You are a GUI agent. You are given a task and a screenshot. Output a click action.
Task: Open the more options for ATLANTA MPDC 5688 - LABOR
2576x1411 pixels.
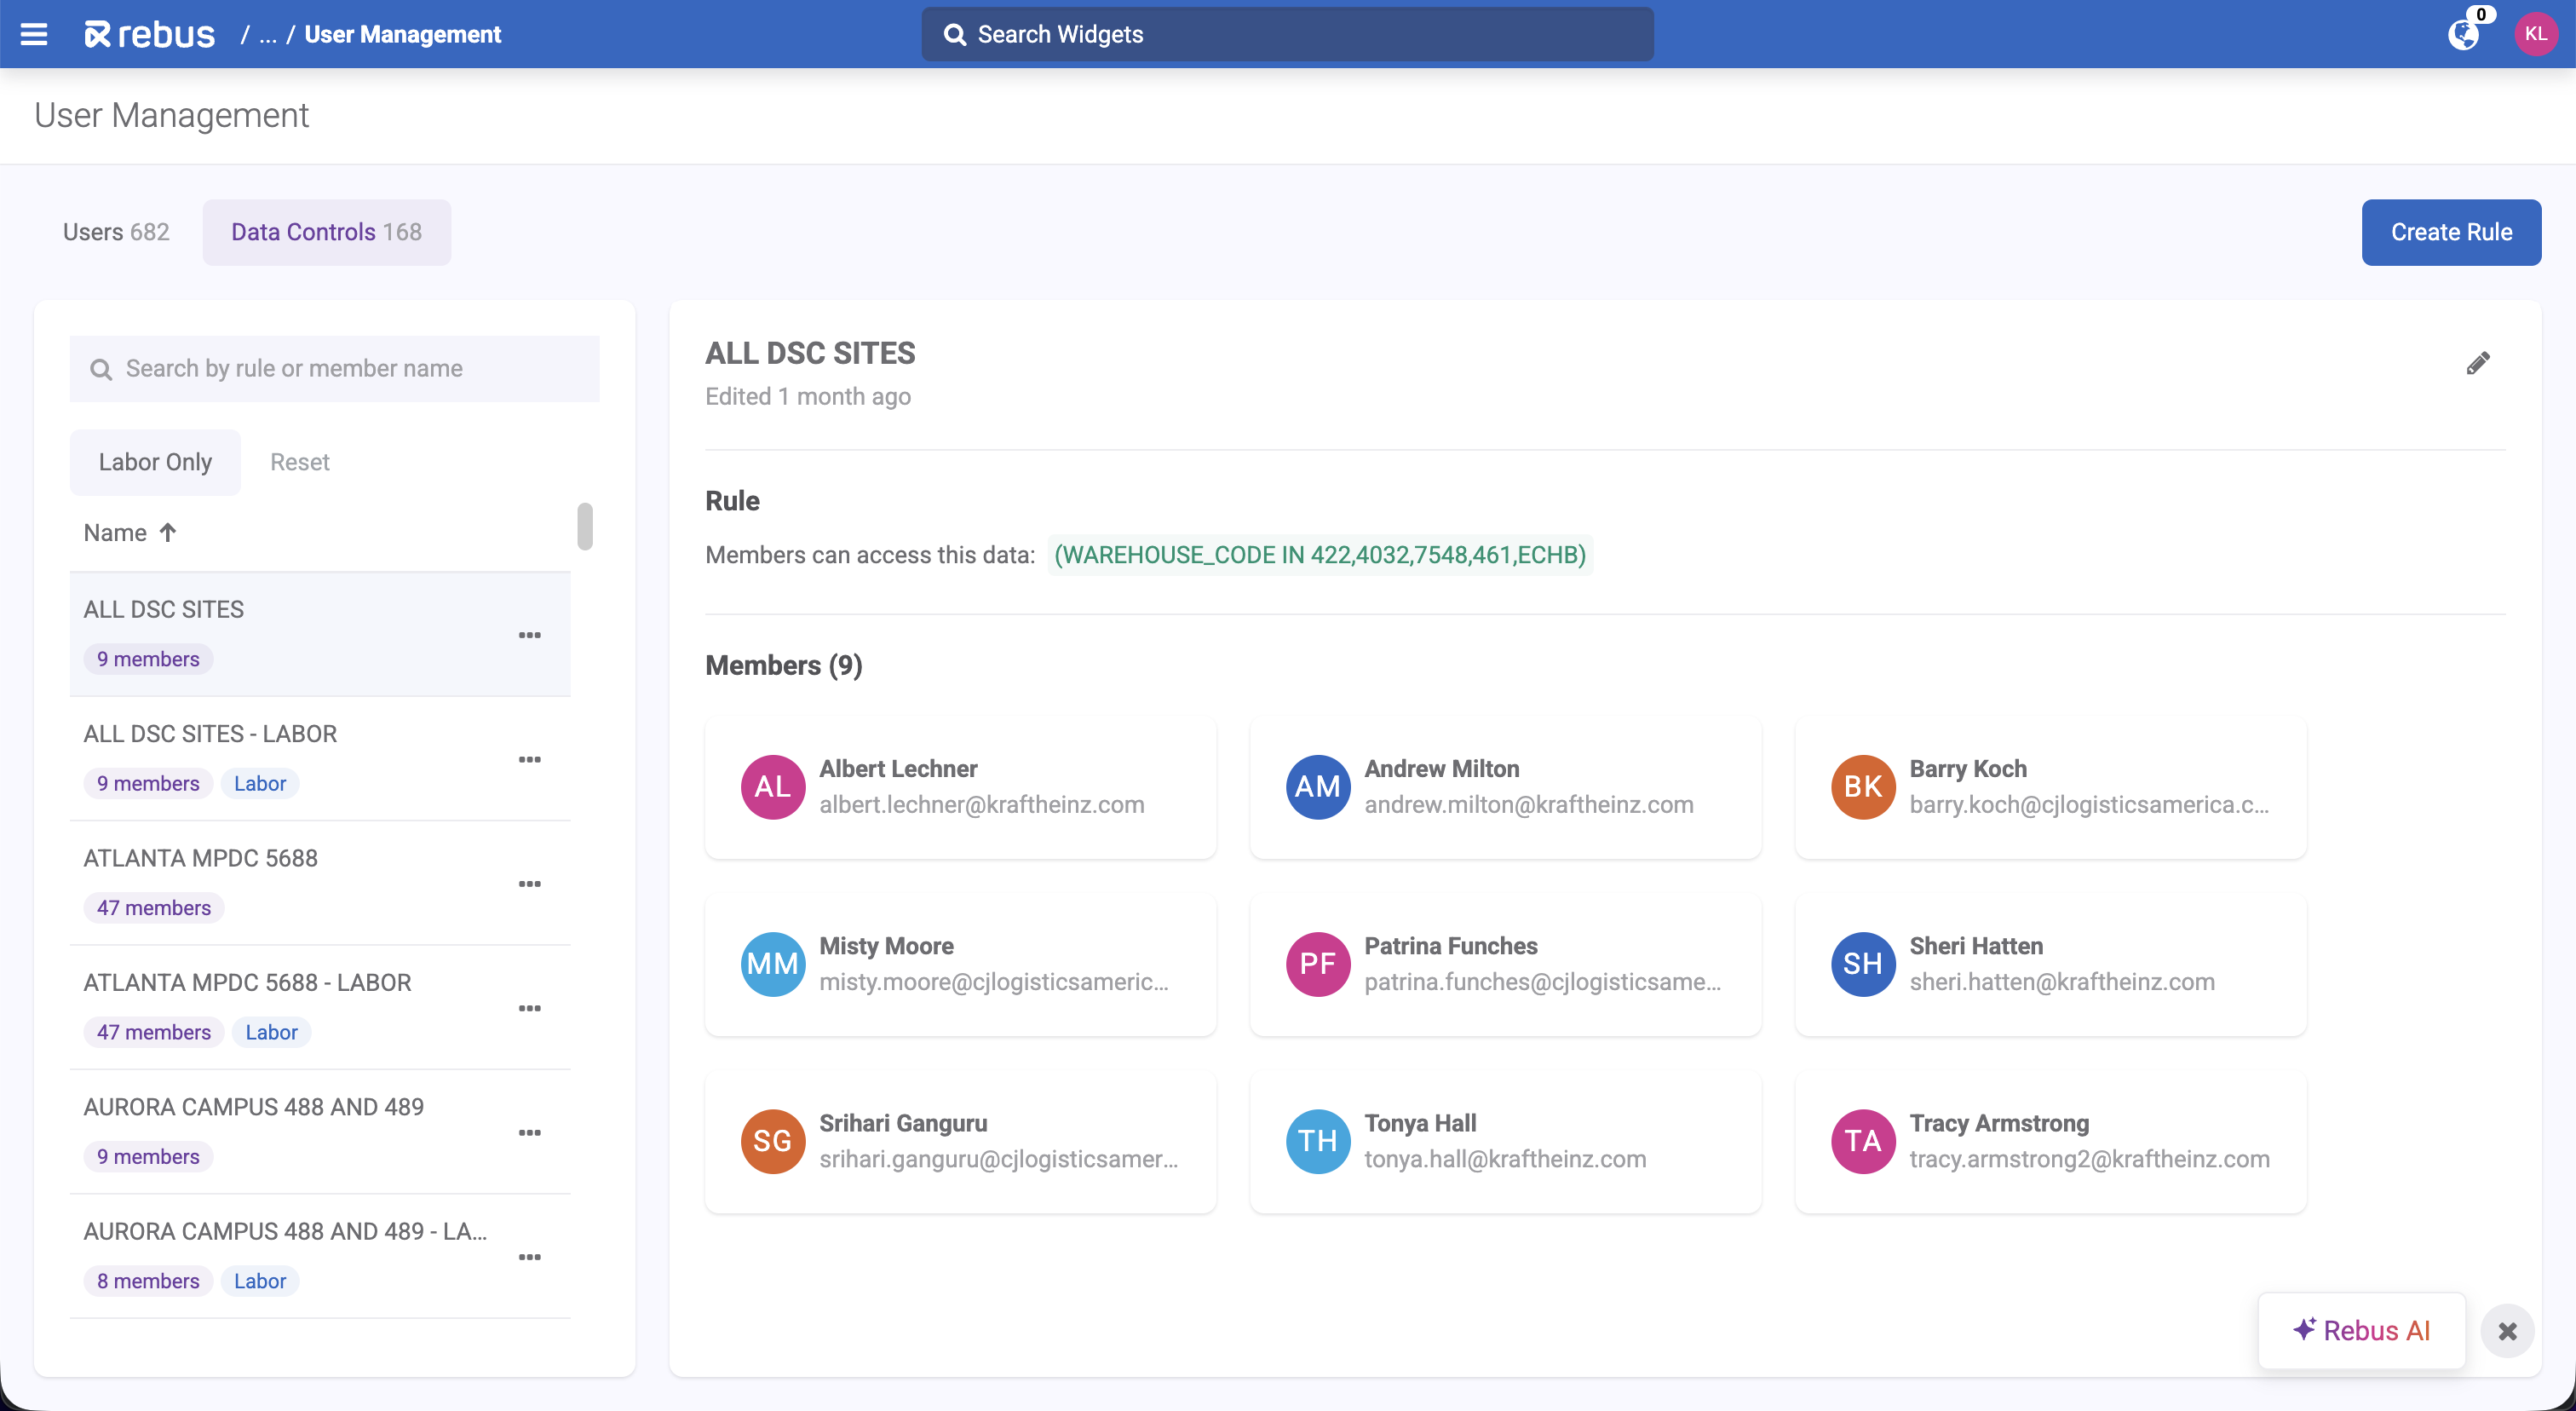click(530, 1008)
